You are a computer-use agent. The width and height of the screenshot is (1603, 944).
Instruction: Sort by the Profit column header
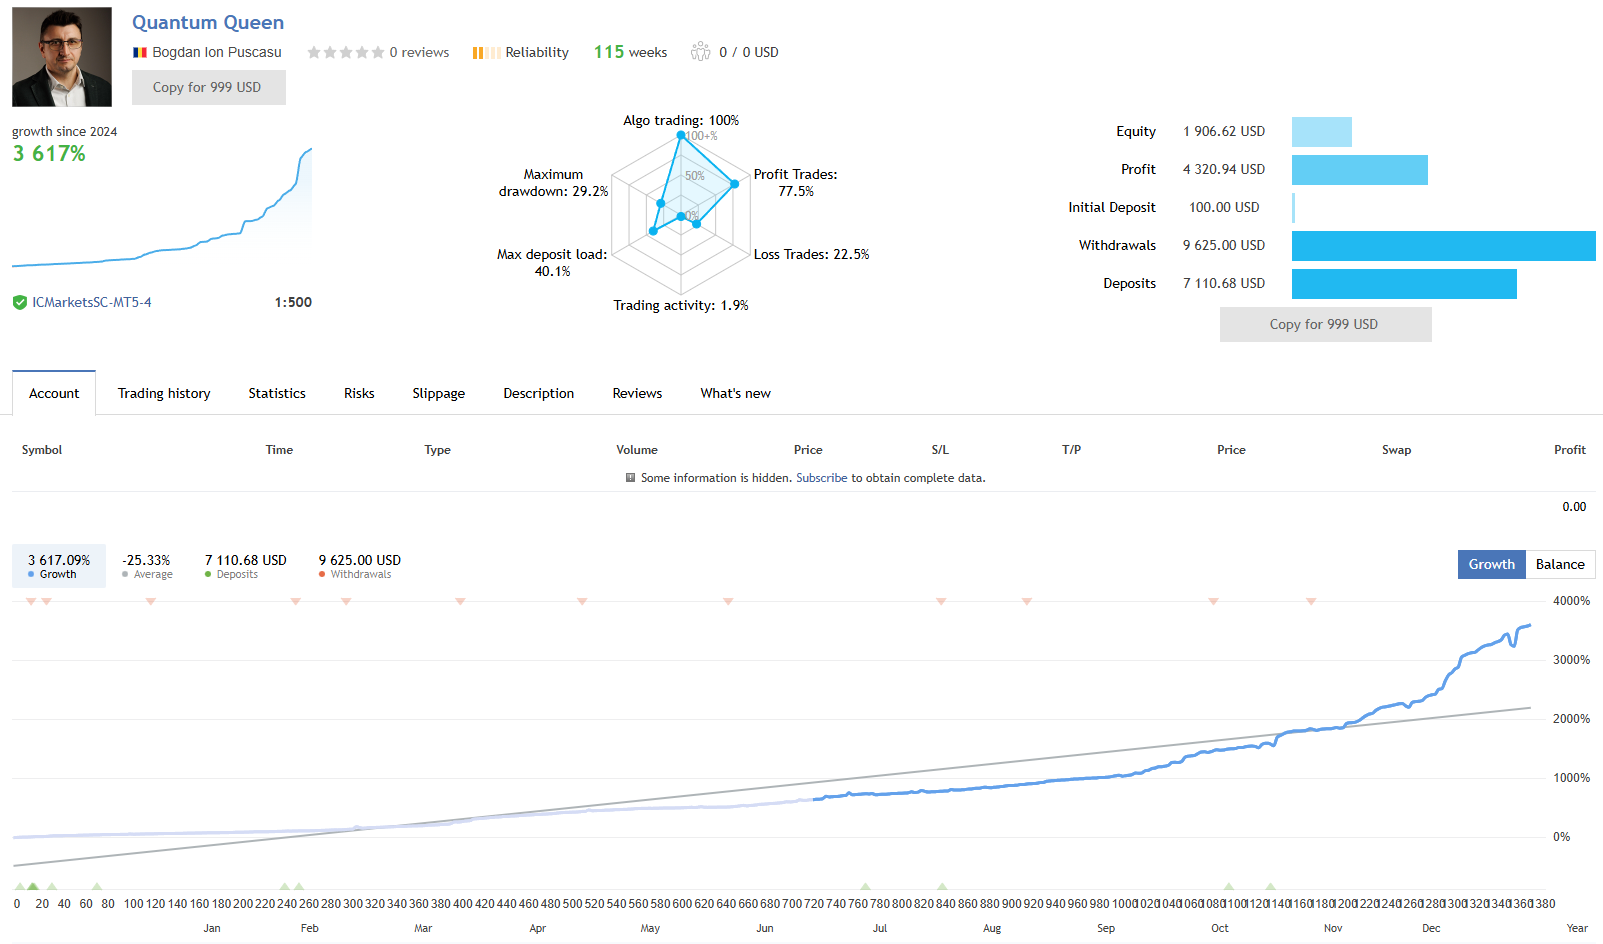pyautogui.click(x=1569, y=450)
